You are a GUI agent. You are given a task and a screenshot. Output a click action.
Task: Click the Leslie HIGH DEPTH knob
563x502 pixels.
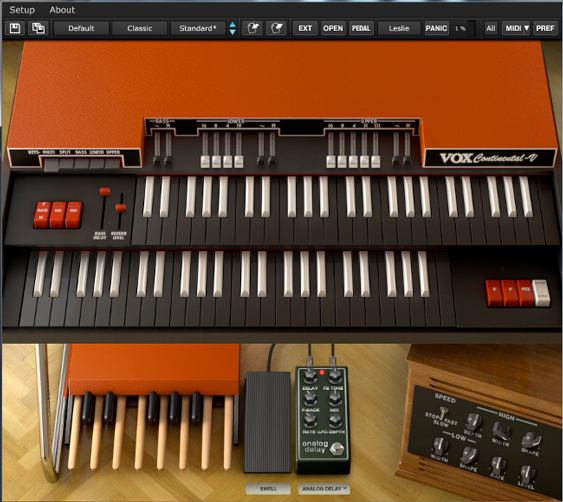474,421
